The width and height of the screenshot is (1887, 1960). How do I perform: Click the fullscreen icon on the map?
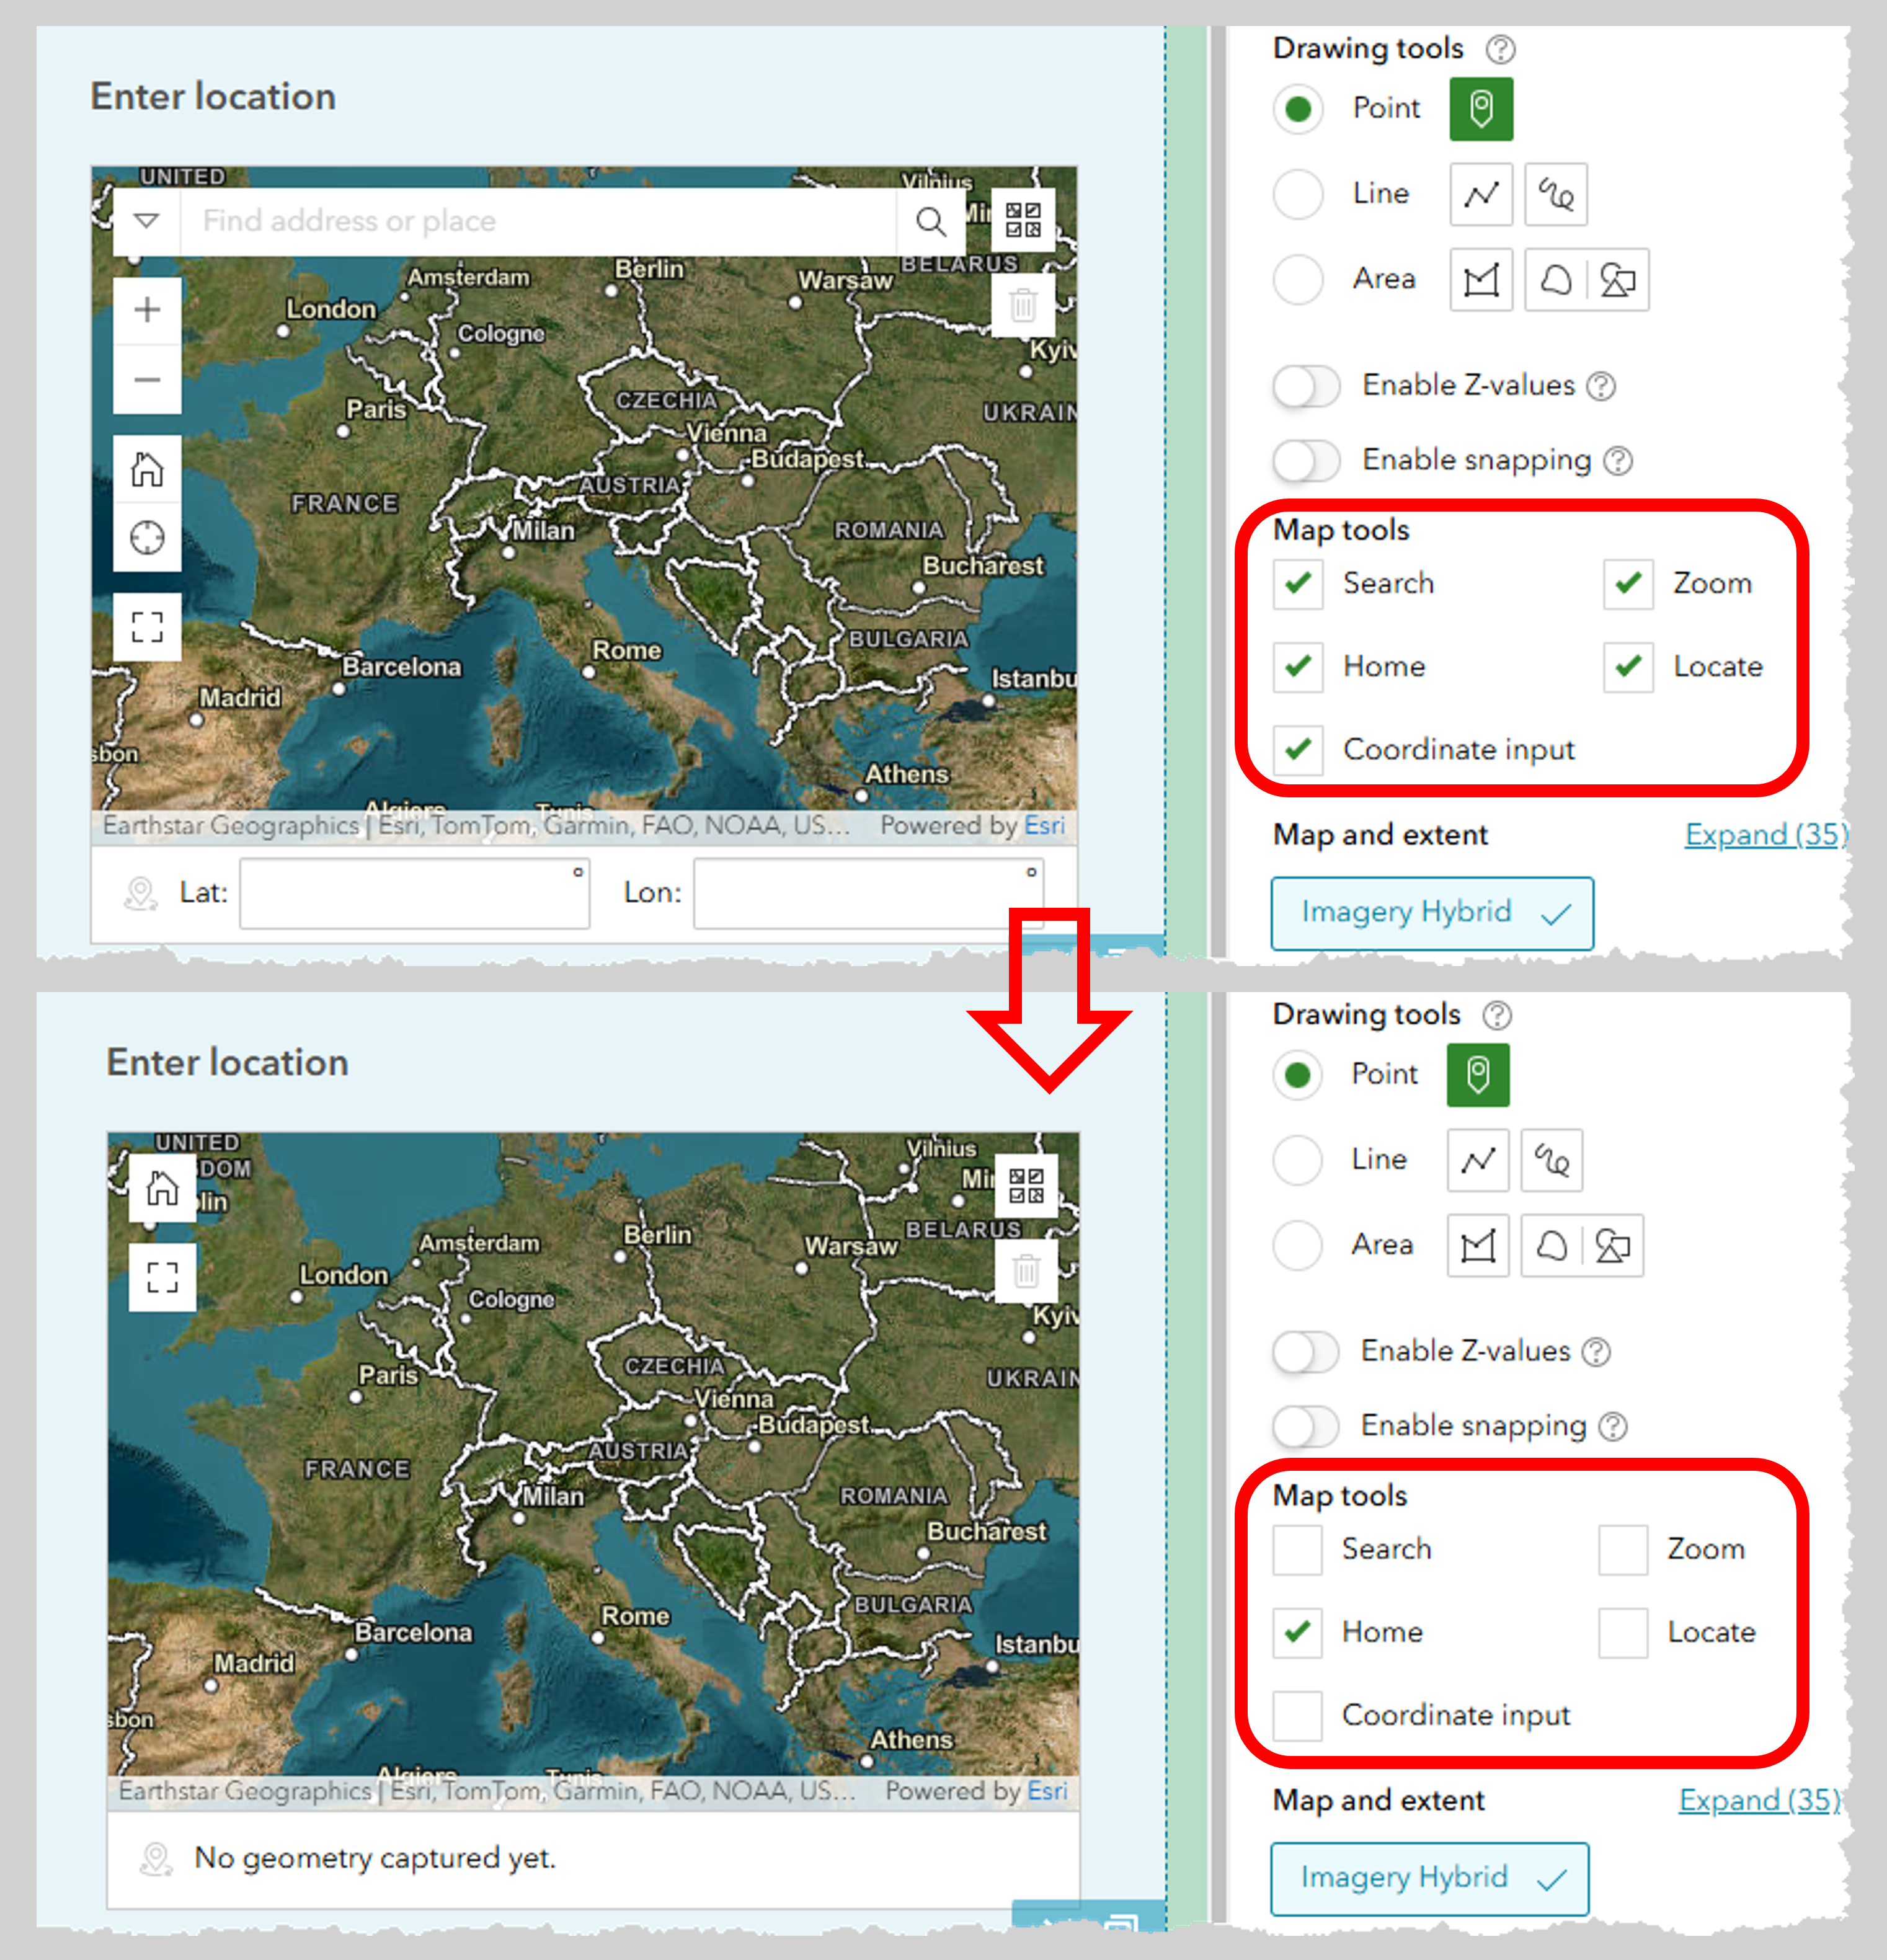[147, 627]
